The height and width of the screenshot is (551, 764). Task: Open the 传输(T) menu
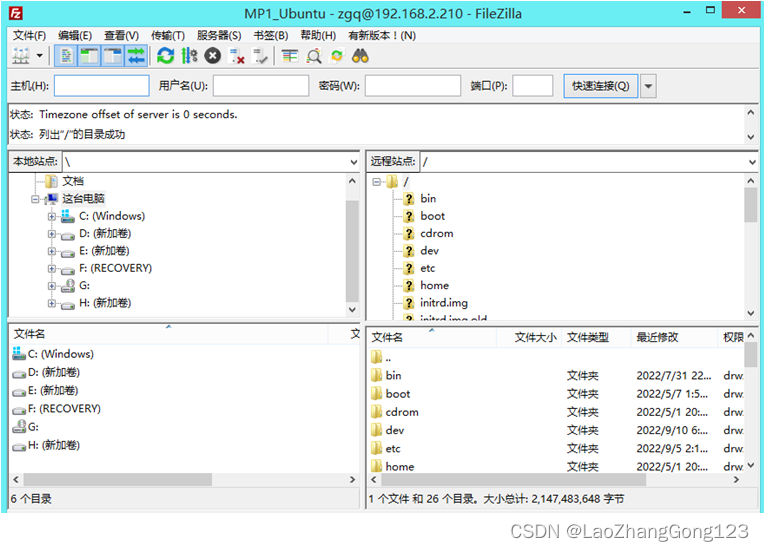point(168,36)
